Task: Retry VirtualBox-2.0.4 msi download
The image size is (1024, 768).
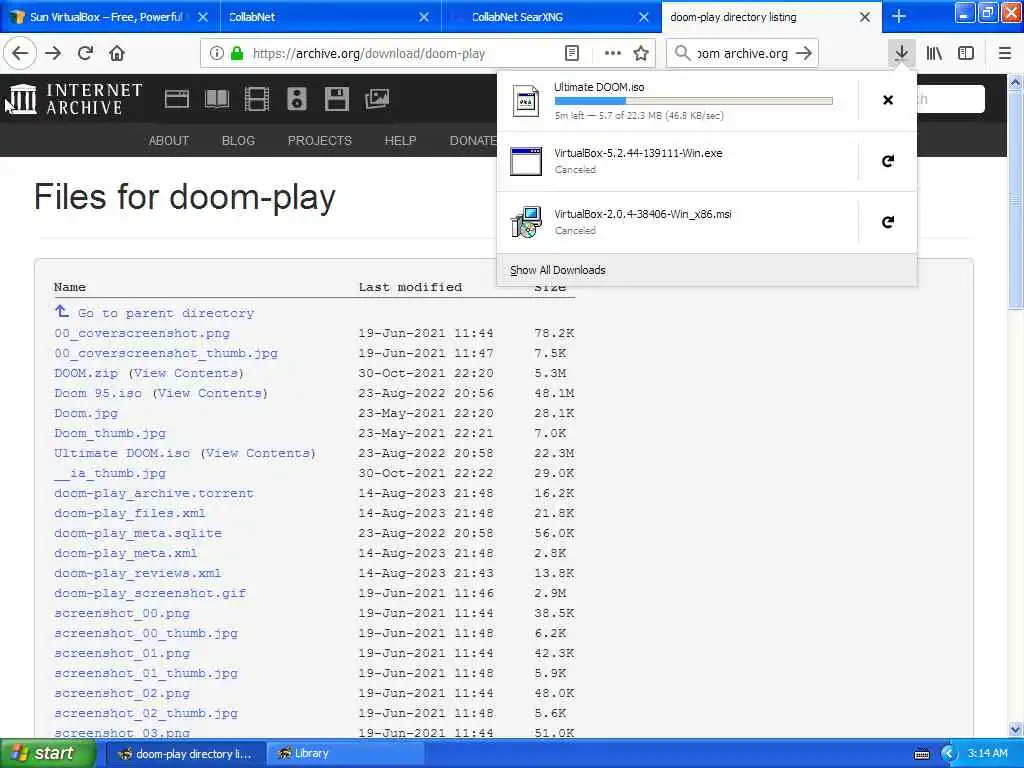Action: 888,222
